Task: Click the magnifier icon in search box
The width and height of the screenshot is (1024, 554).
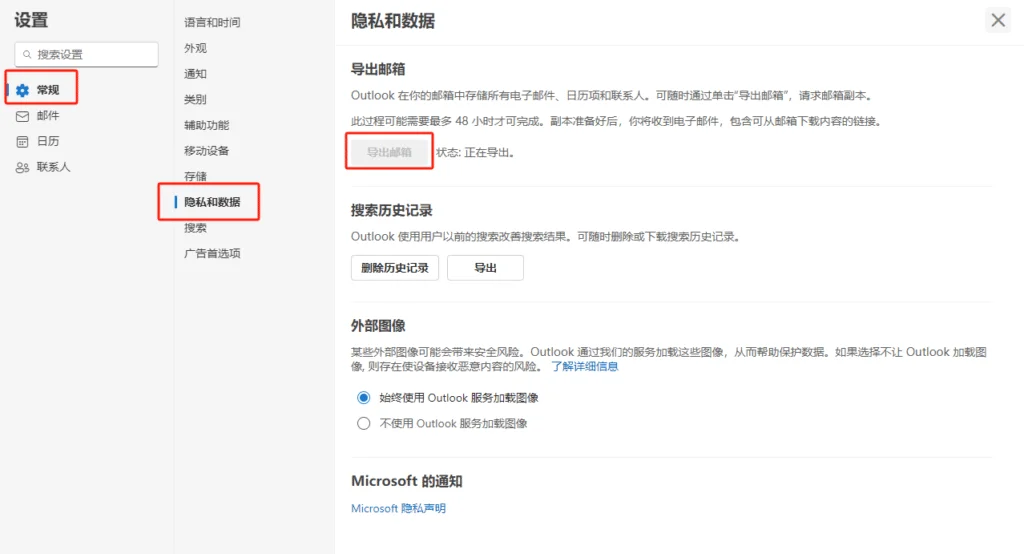Action: (x=27, y=54)
